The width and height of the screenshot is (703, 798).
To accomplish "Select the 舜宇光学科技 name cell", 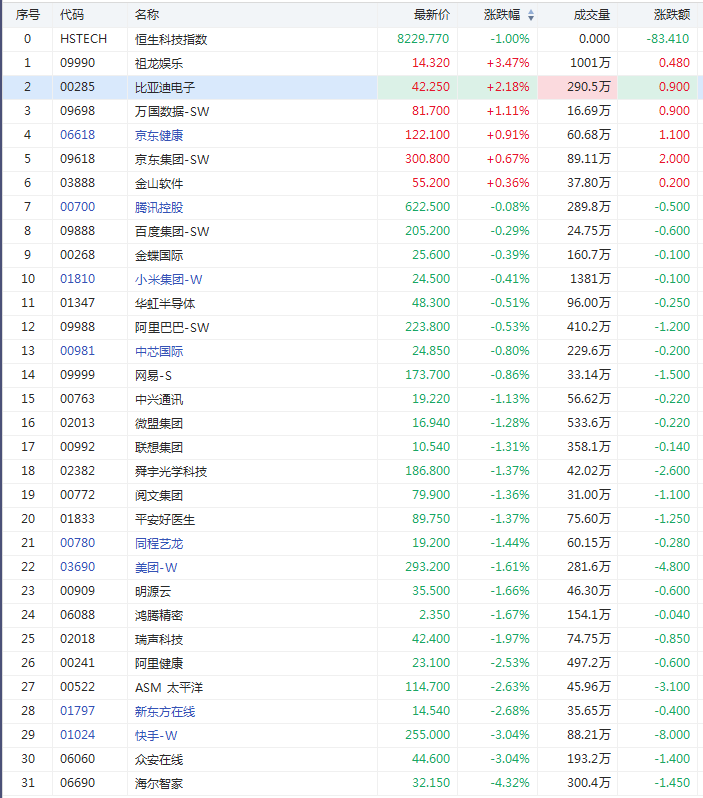I will [x=171, y=471].
